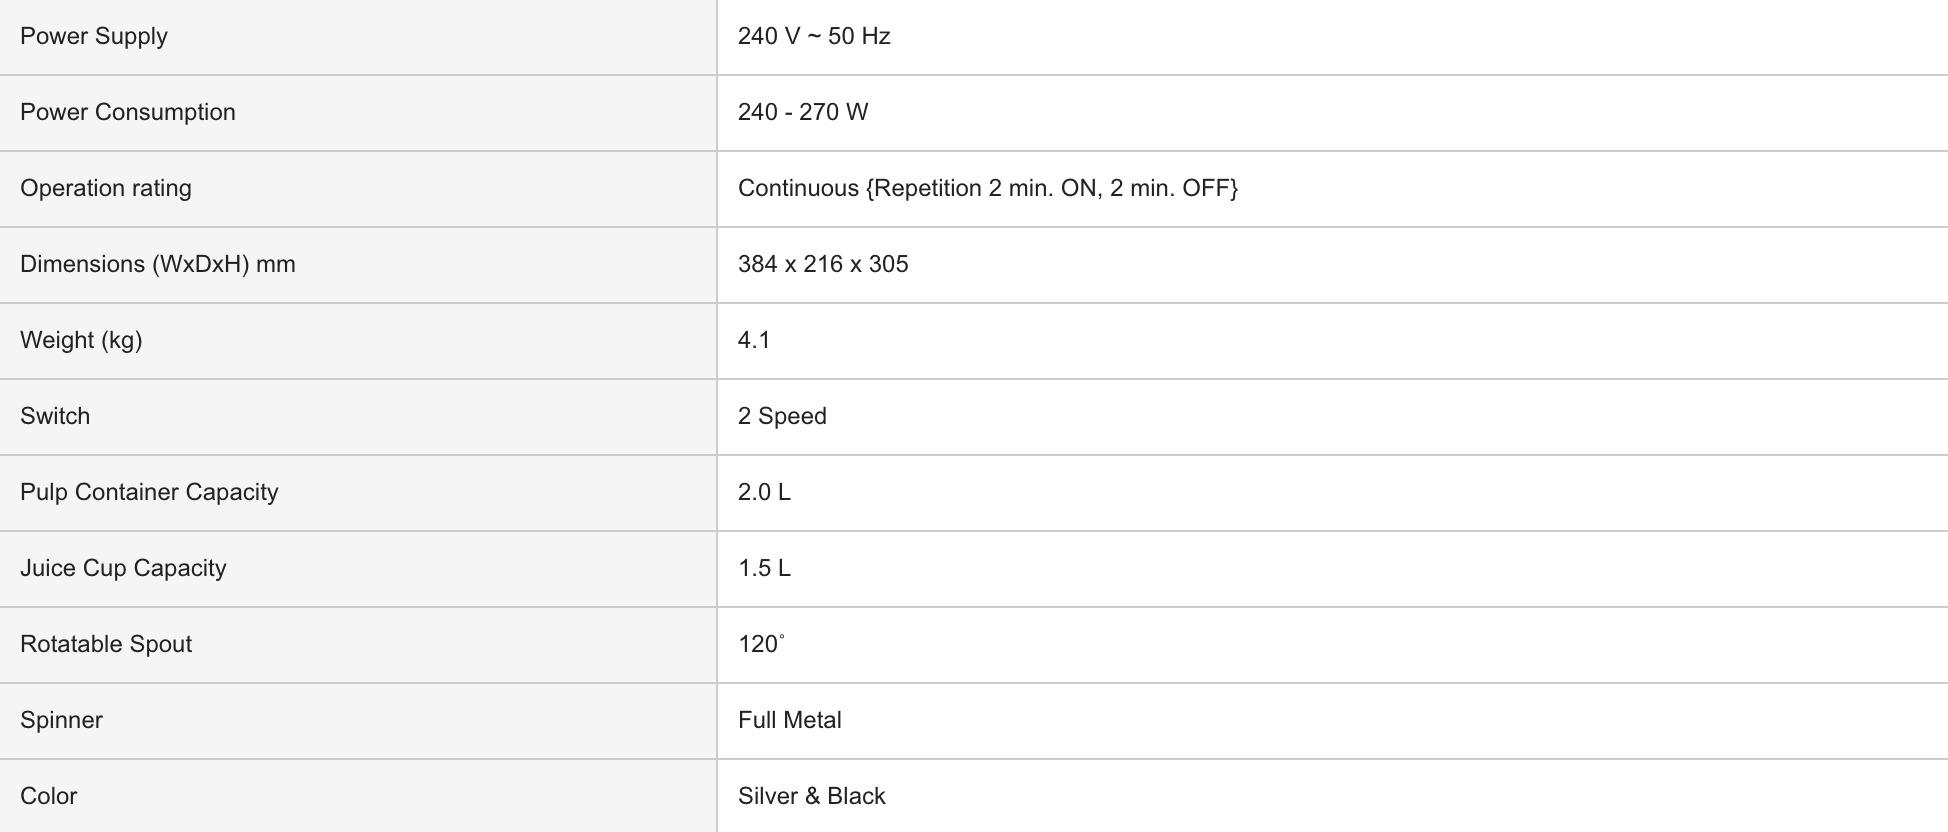Select the Continuous repetition rating text
Viewport: 1948px width, 832px height.
988,188
